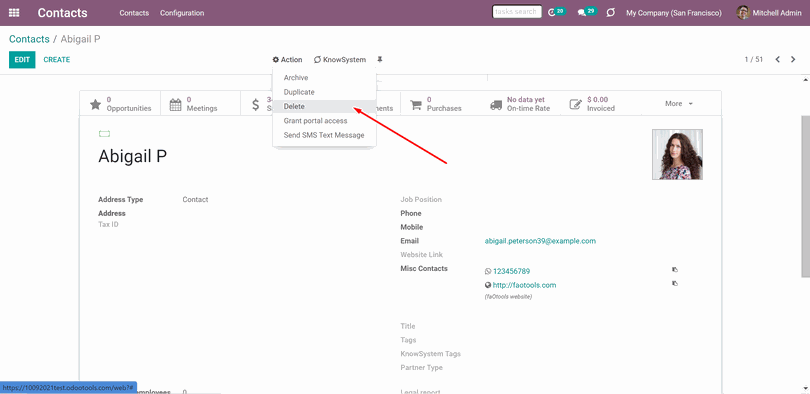810x394 pixels.
Task: Open the activities clock icon with badge 20
Action: (x=556, y=12)
